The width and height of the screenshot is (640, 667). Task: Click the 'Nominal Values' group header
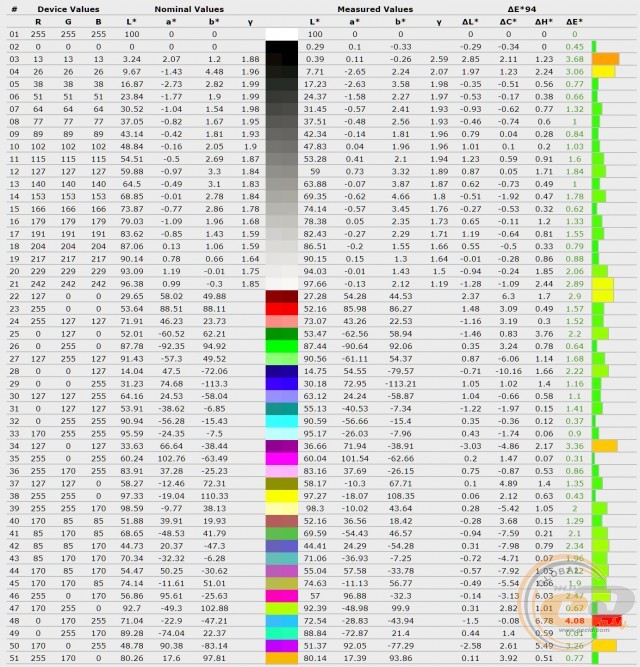point(189,9)
